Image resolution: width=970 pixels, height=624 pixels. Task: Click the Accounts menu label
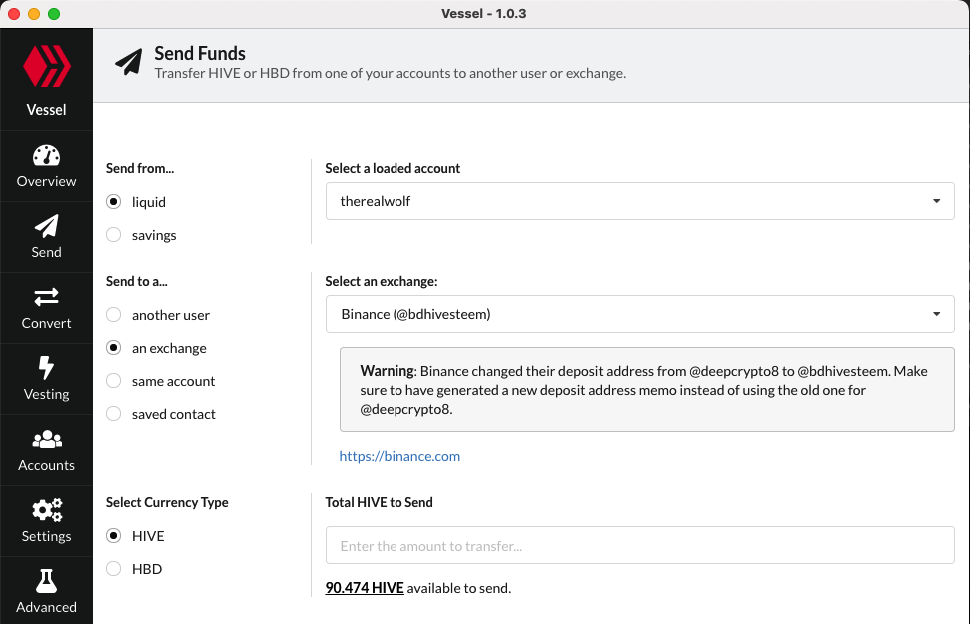pos(46,465)
